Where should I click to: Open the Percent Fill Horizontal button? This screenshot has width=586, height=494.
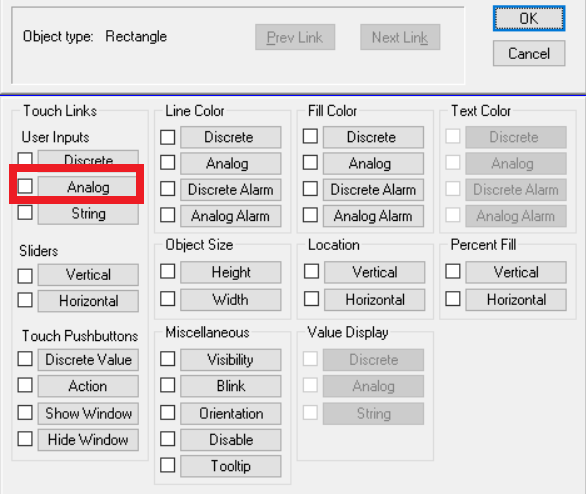tap(516, 300)
